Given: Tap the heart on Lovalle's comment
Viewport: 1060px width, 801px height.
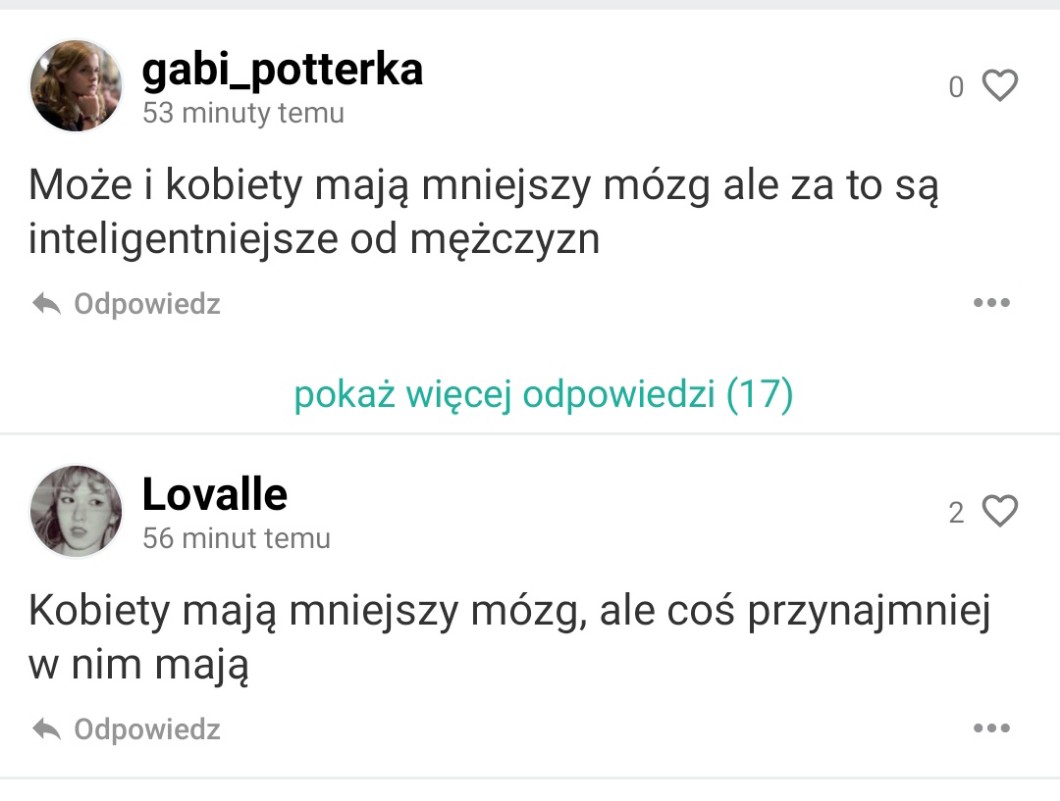Looking at the screenshot, I should tap(999, 511).
